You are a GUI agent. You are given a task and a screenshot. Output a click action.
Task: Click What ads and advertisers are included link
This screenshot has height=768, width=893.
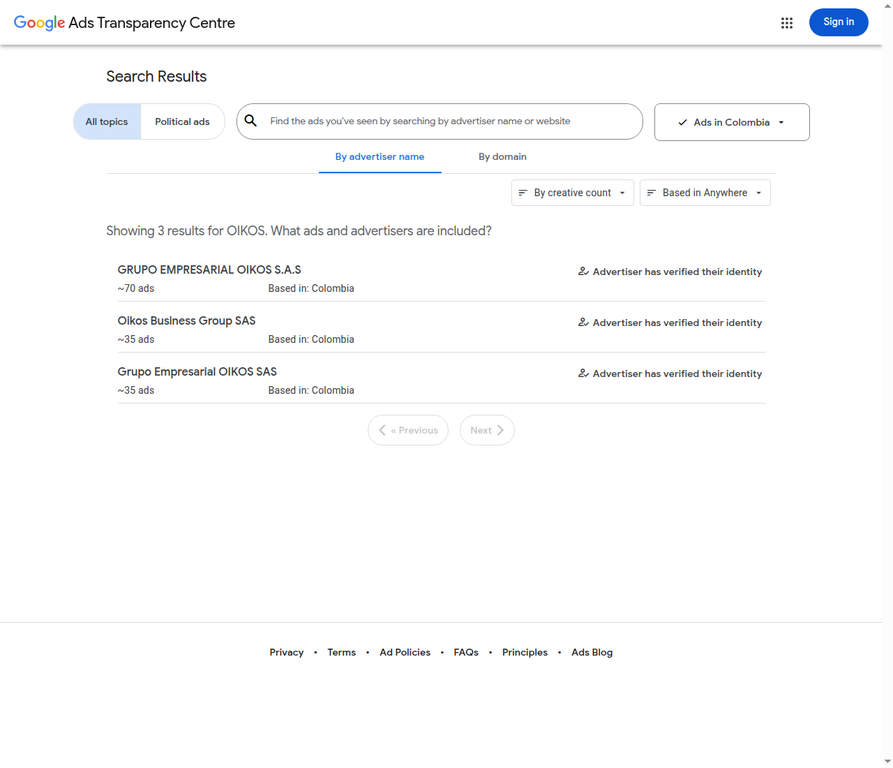(x=381, y=231)
